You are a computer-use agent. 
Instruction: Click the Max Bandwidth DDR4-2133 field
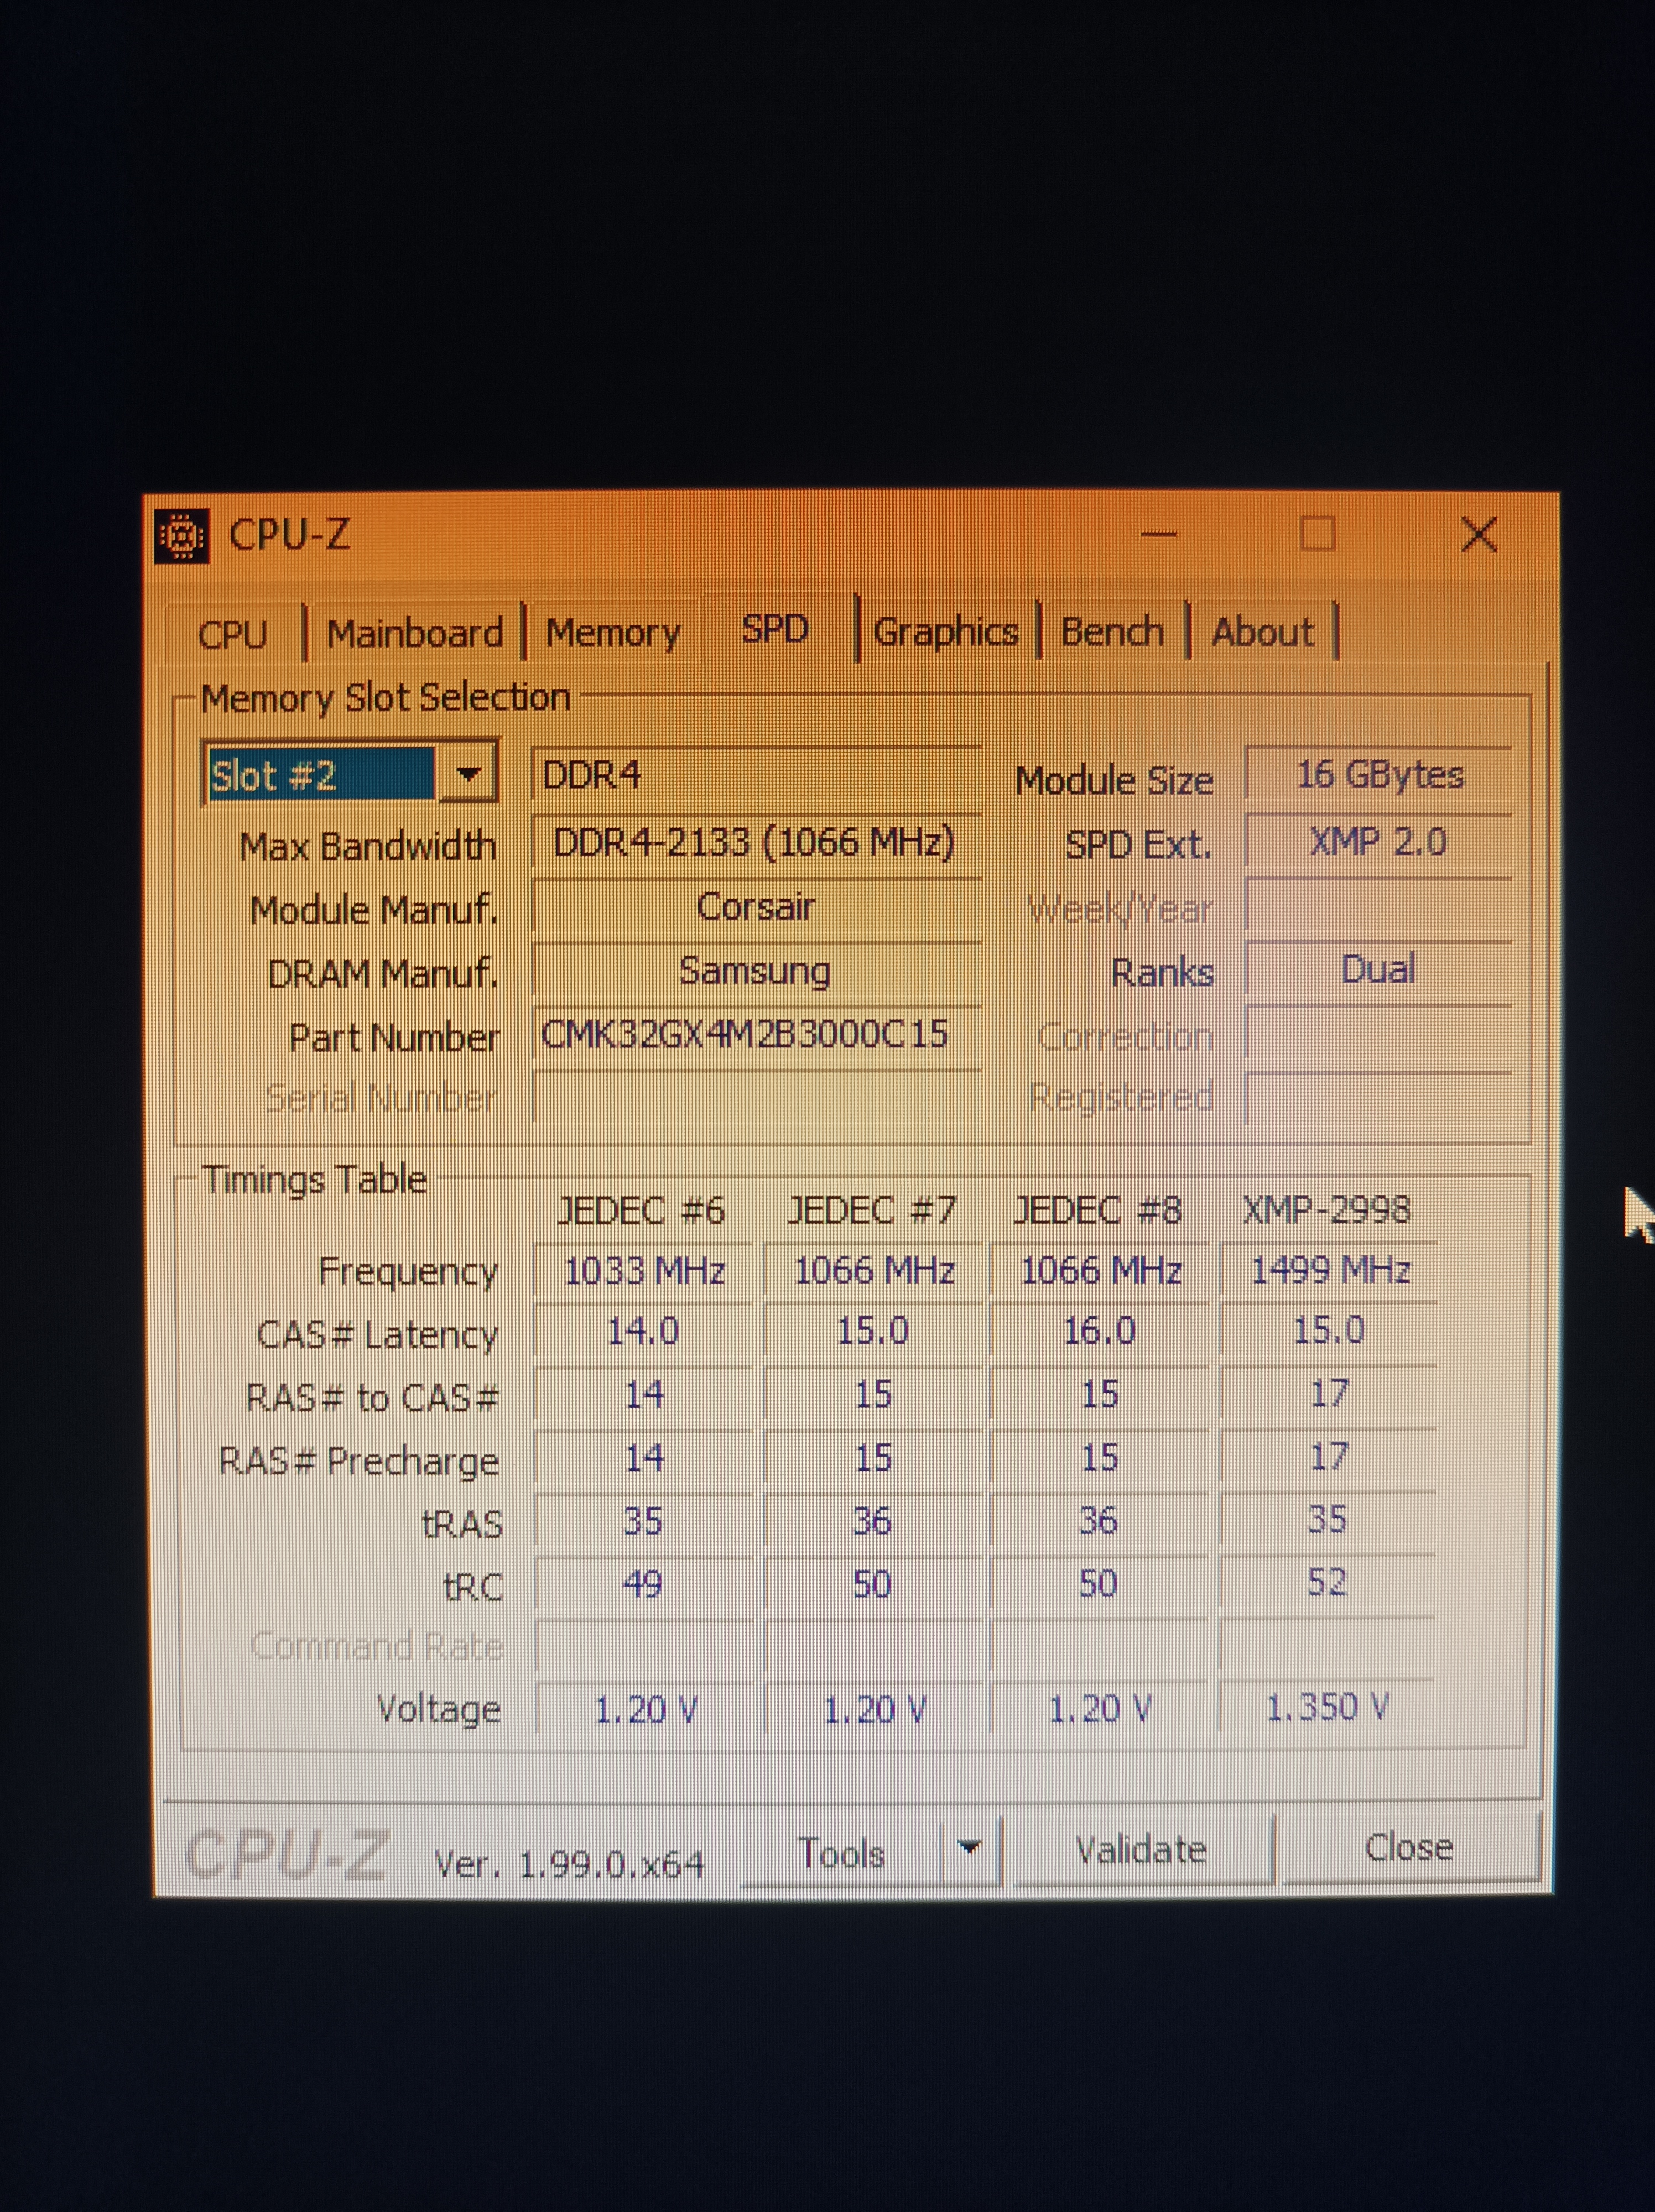755,842
